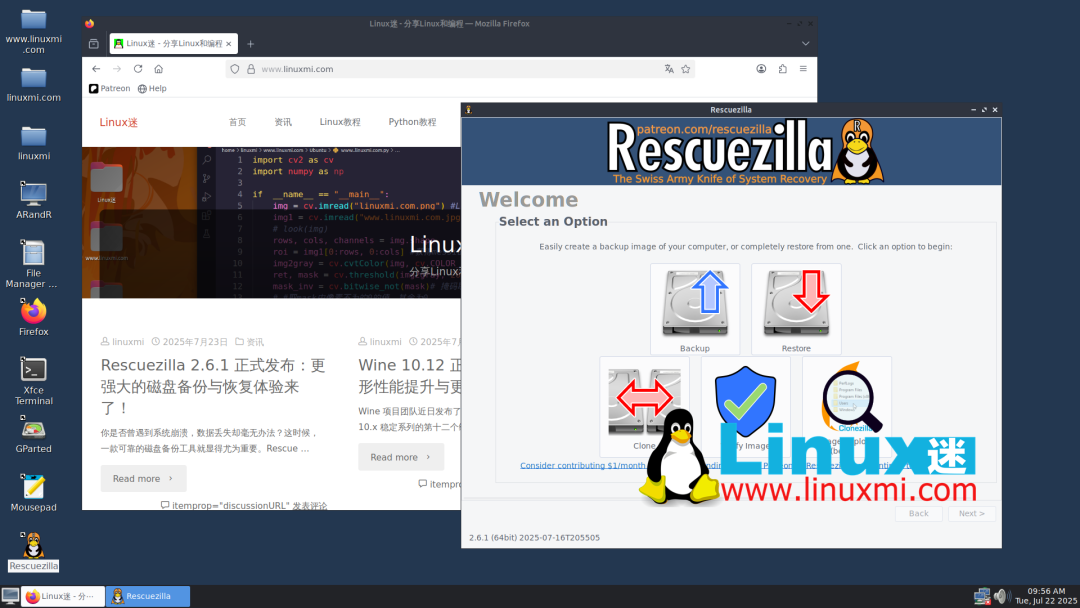This screenshot has height=608, width=1080.
Task: Click the Backup drive icon
Action: click(x=695, y=305)
